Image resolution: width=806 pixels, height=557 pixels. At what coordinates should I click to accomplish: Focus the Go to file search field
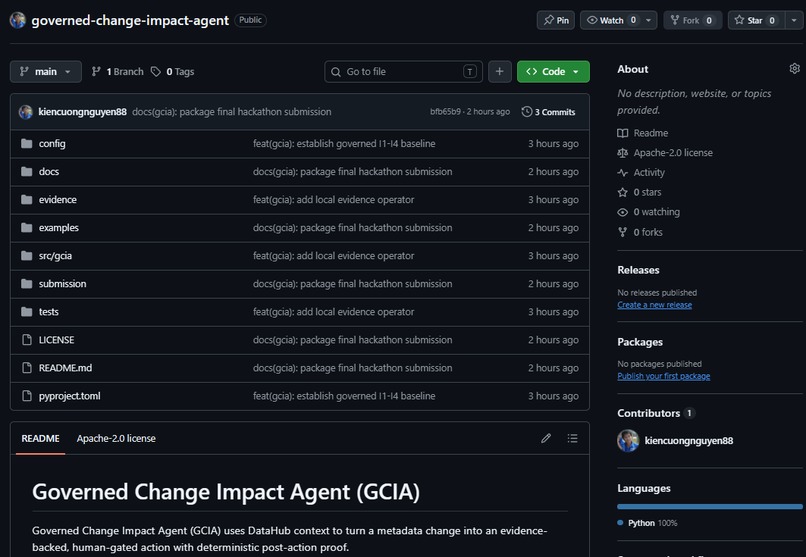(x=403, y=71)
